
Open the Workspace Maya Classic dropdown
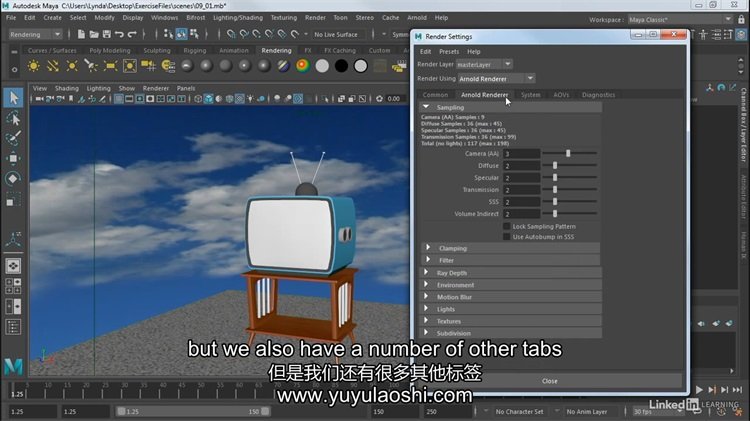tap(680, 20)
